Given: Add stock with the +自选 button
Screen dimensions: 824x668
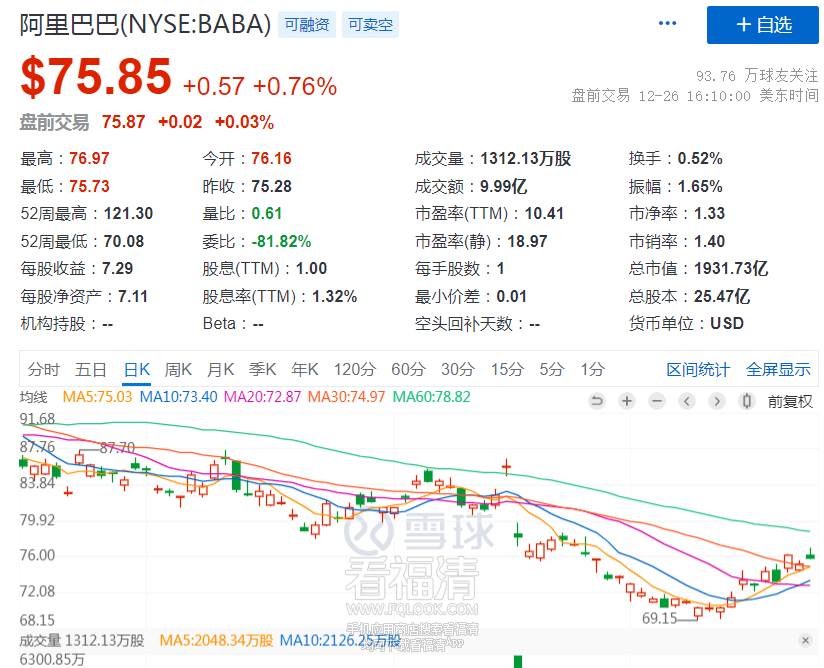Looking at the screenshot, I should tap(763, 25).
